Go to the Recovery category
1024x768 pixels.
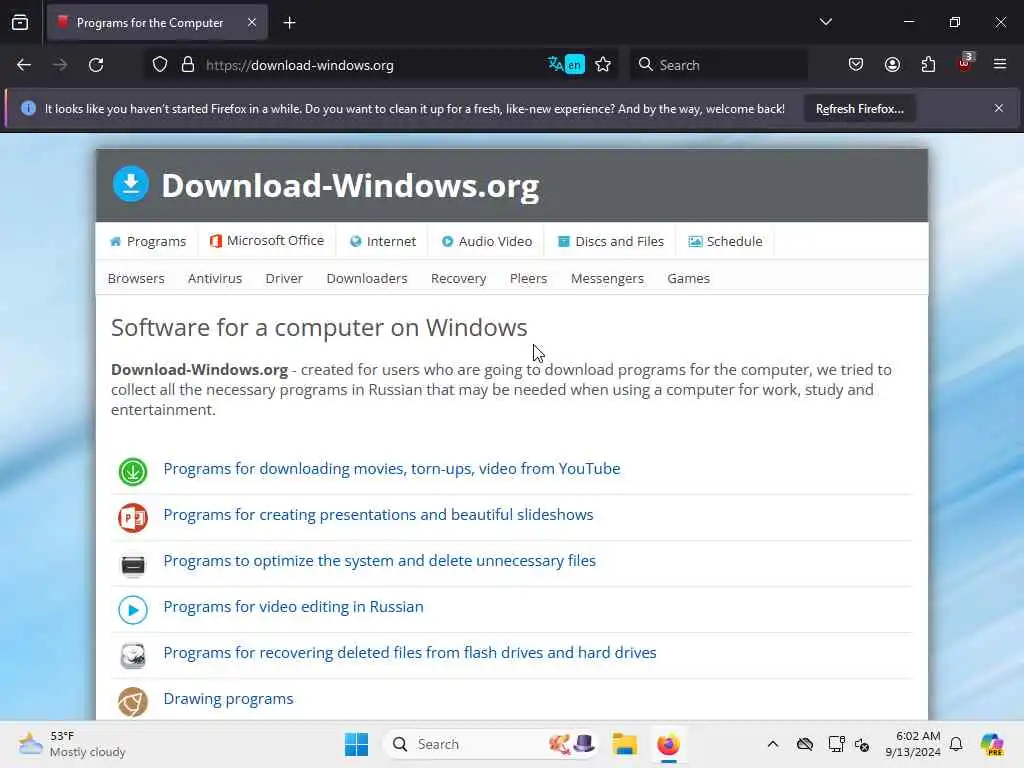[x=458, y=279]
